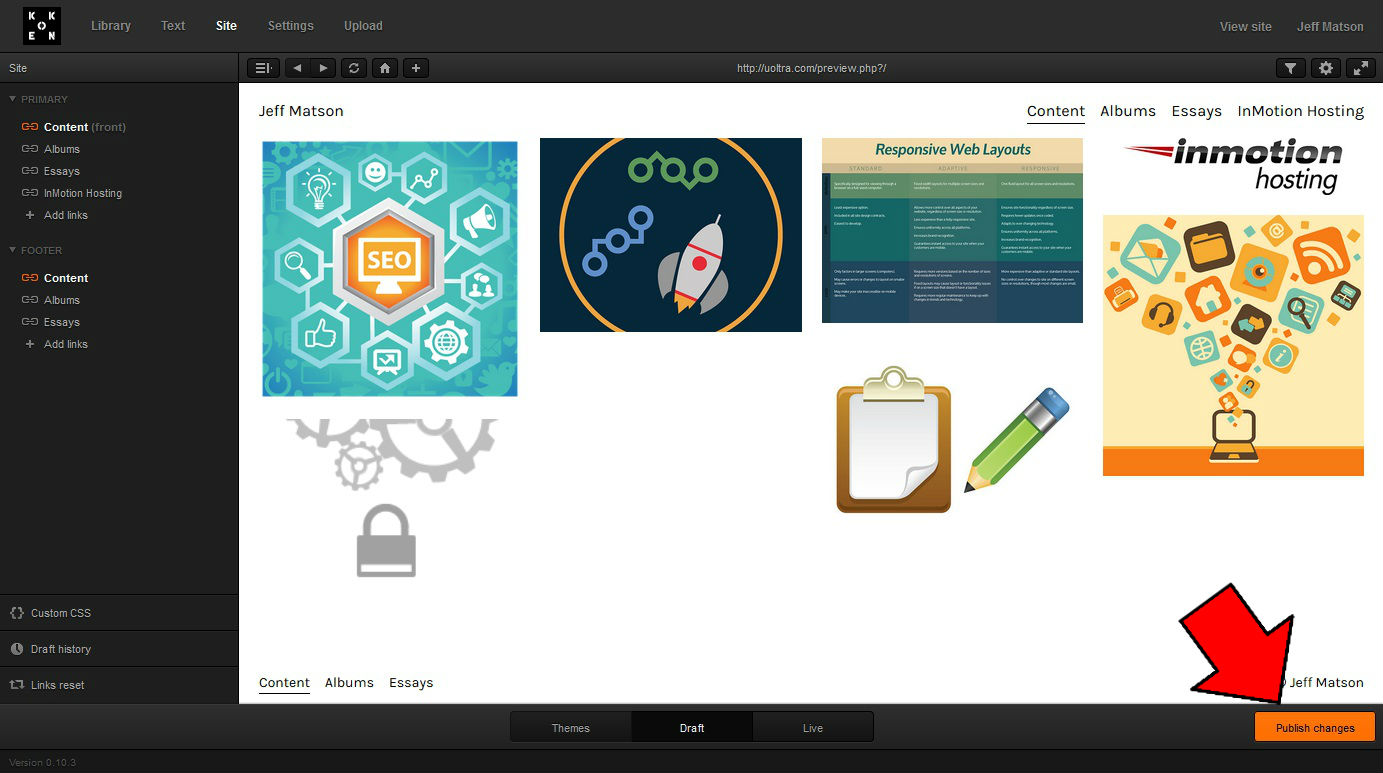Open the Library section
The width and height of the screenshot is (1383, 773).
click(x=111, y=26)
